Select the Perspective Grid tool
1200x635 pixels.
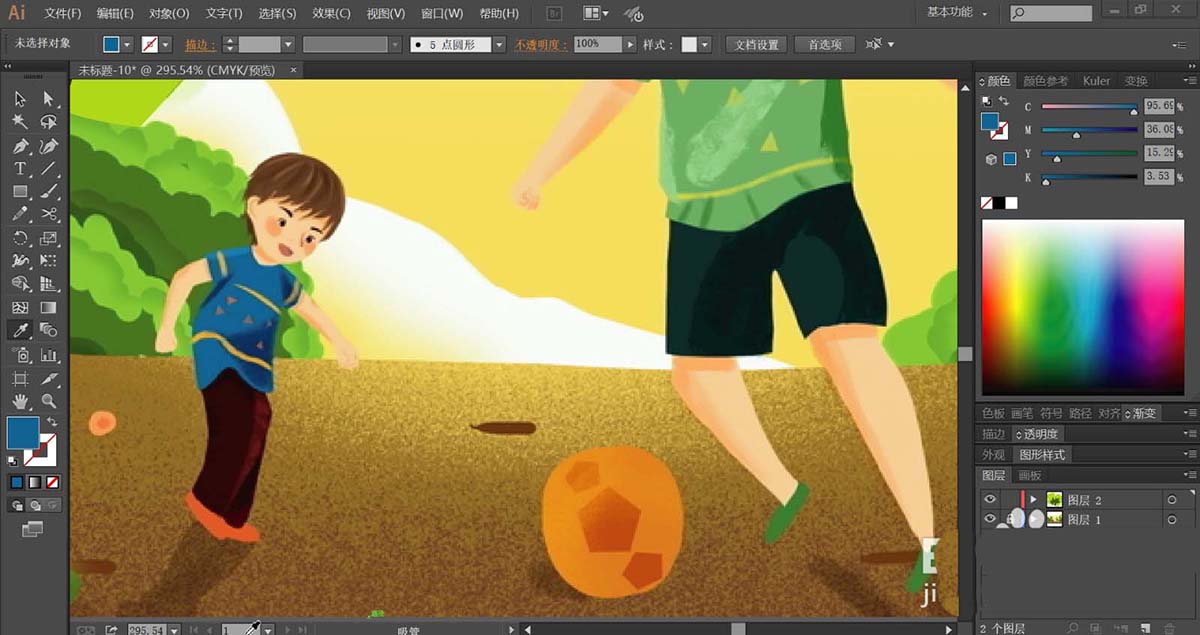pos(48,284)
